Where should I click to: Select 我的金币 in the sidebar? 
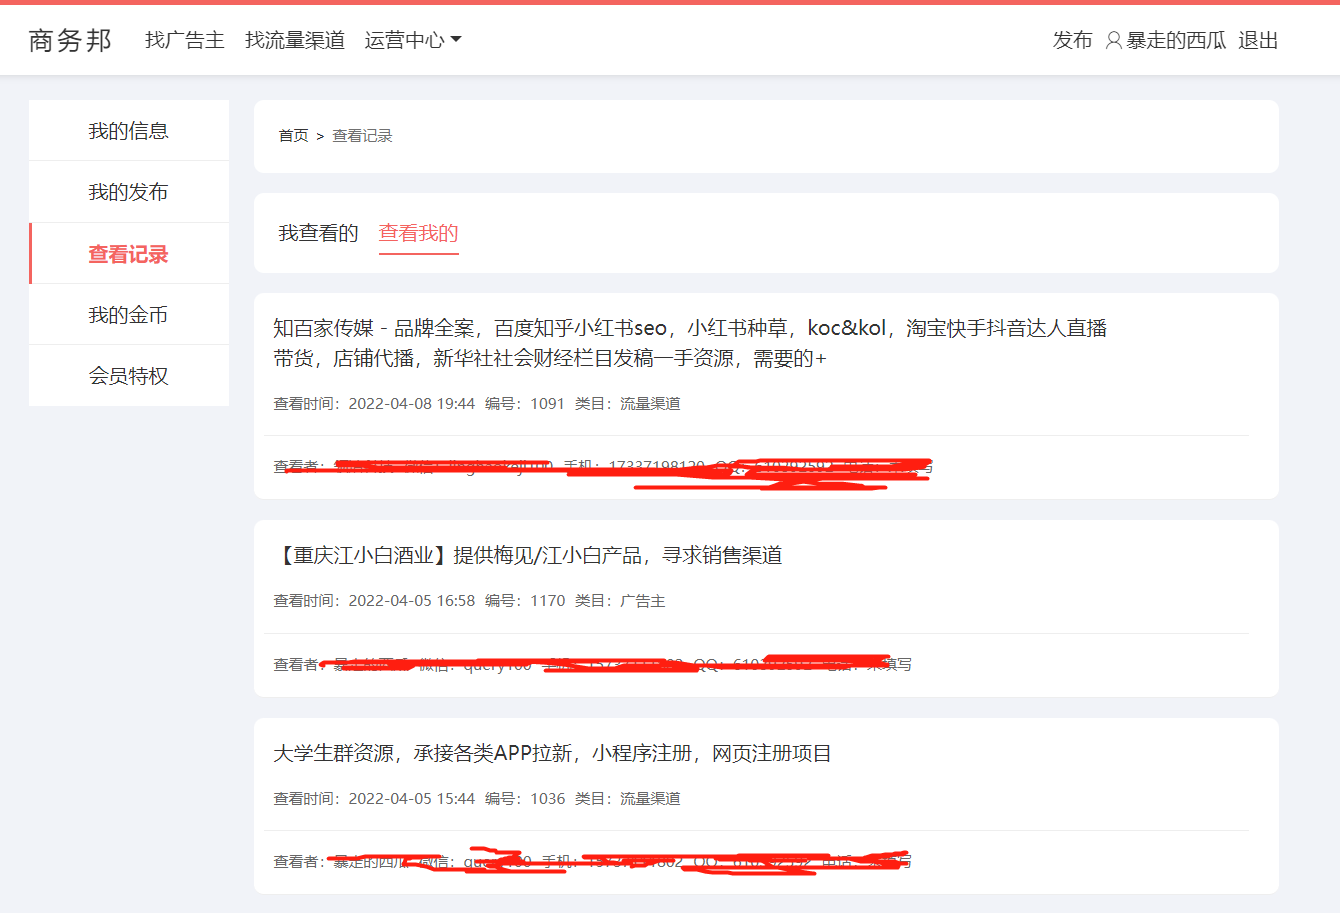point(129,315)
